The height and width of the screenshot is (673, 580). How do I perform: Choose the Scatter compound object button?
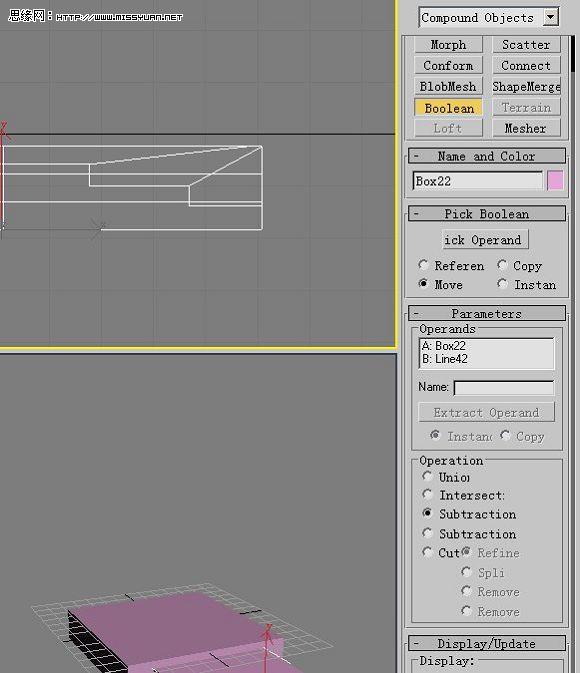click(x=526, y=45)
